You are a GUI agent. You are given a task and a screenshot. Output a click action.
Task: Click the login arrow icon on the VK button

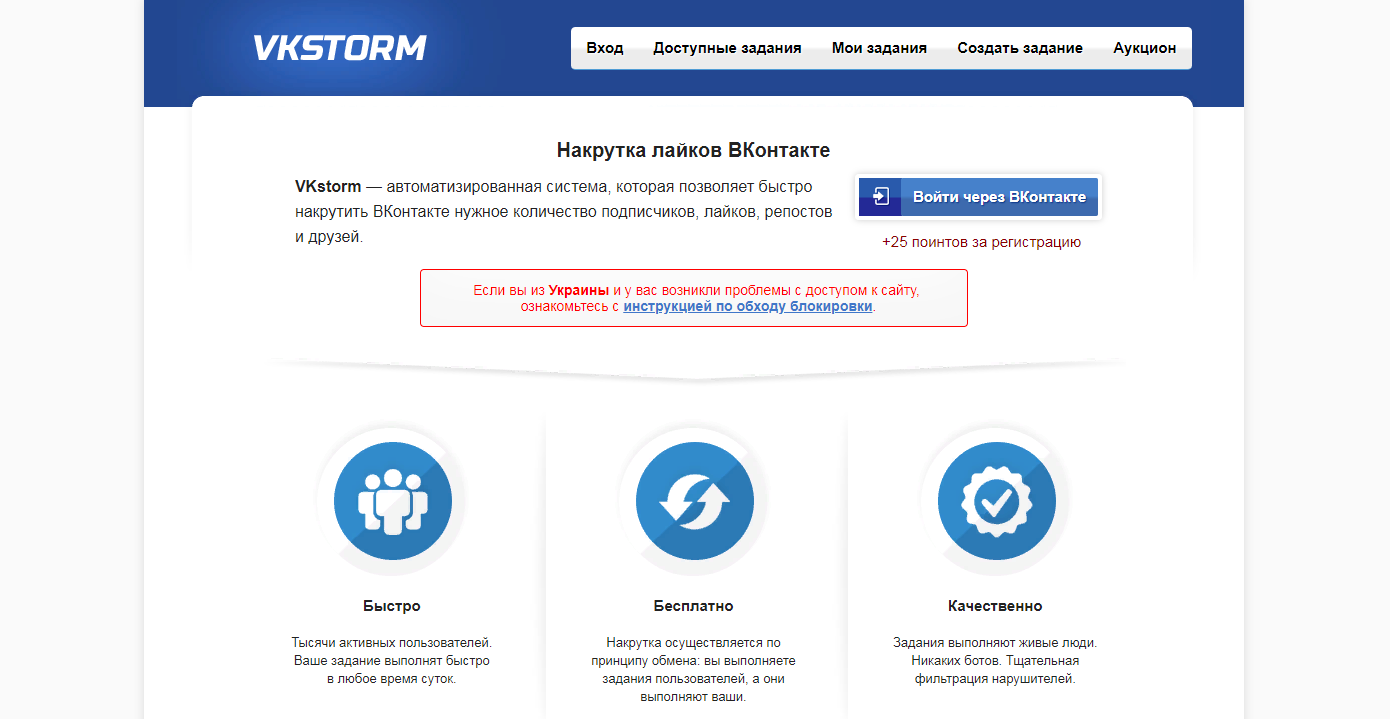coord(880,197)
